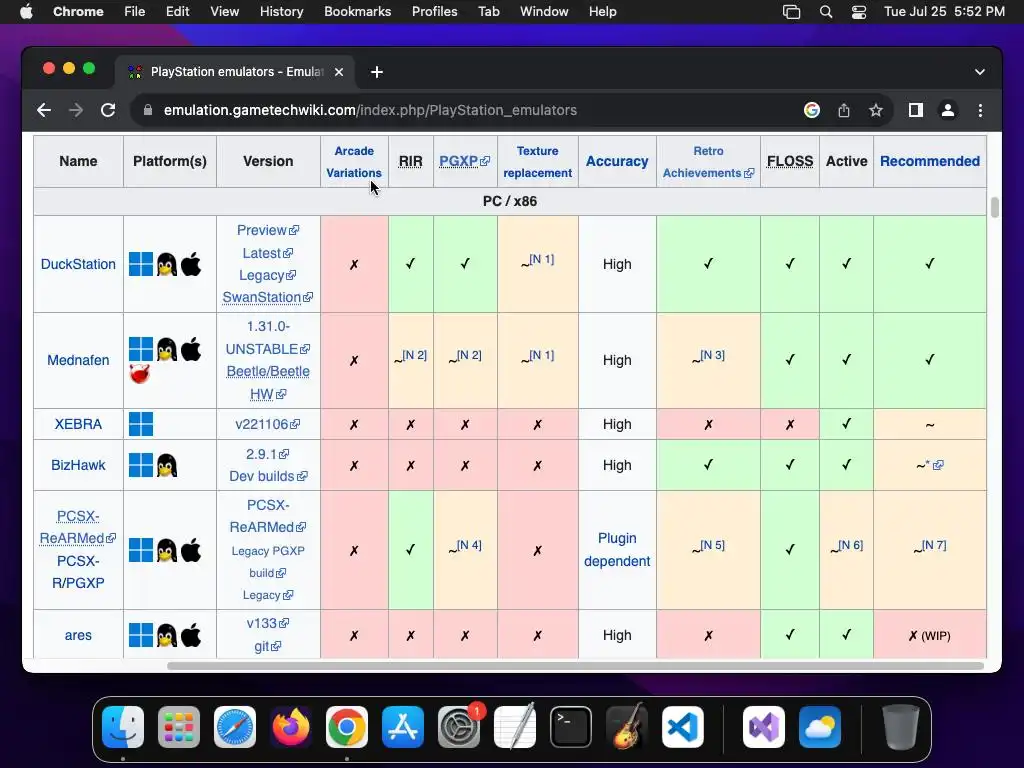Screen dimensions: 1024x768
Task: Open the weather cloud app in dock
Action: coord(820,727)
